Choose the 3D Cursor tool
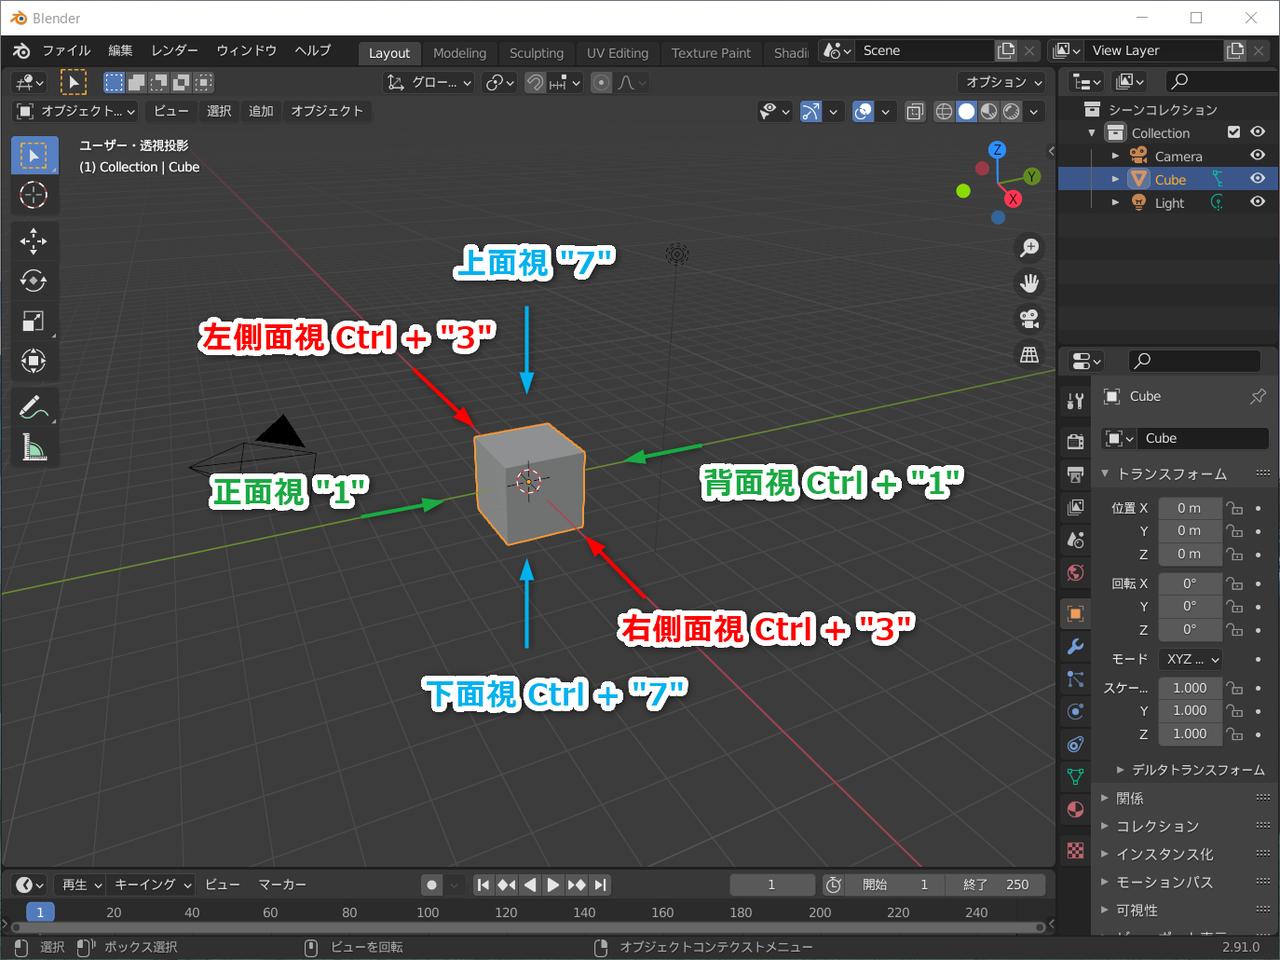Screen dimensions: 1280x960 tap(33, 195)
